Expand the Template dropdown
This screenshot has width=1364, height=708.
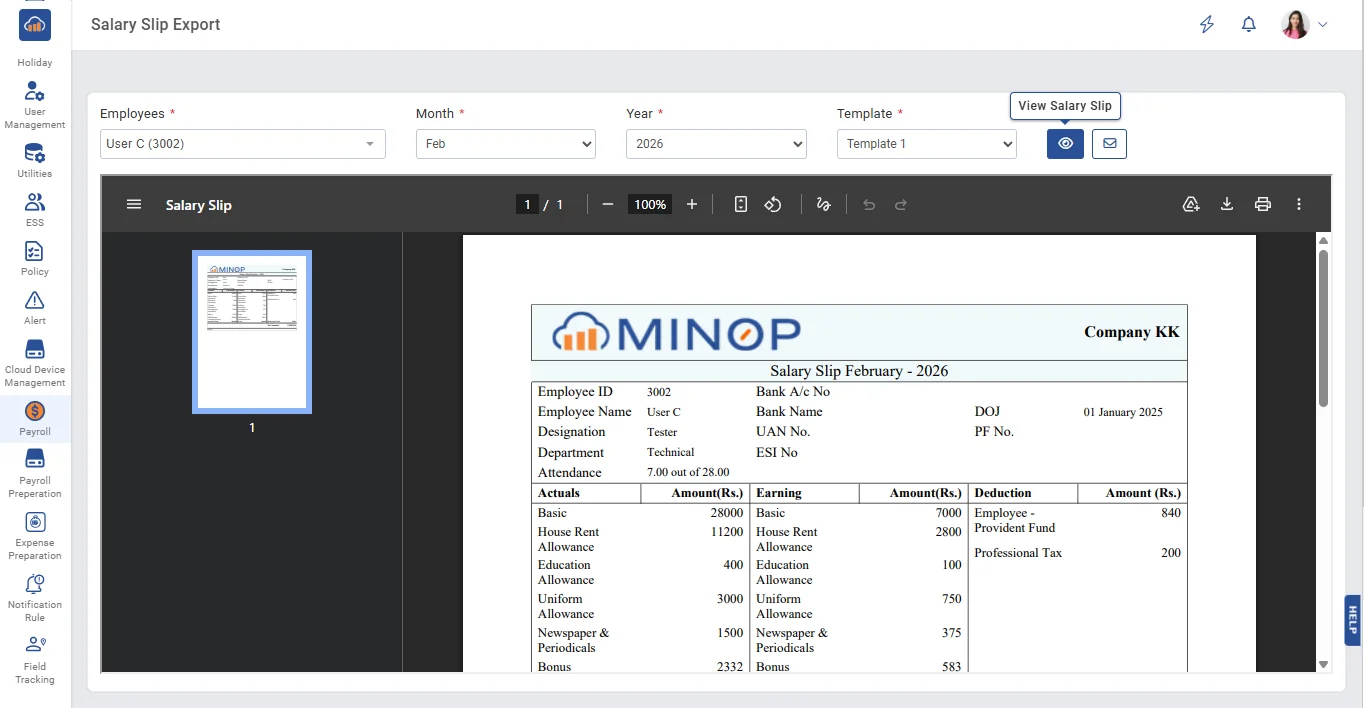tap(926, 144)
